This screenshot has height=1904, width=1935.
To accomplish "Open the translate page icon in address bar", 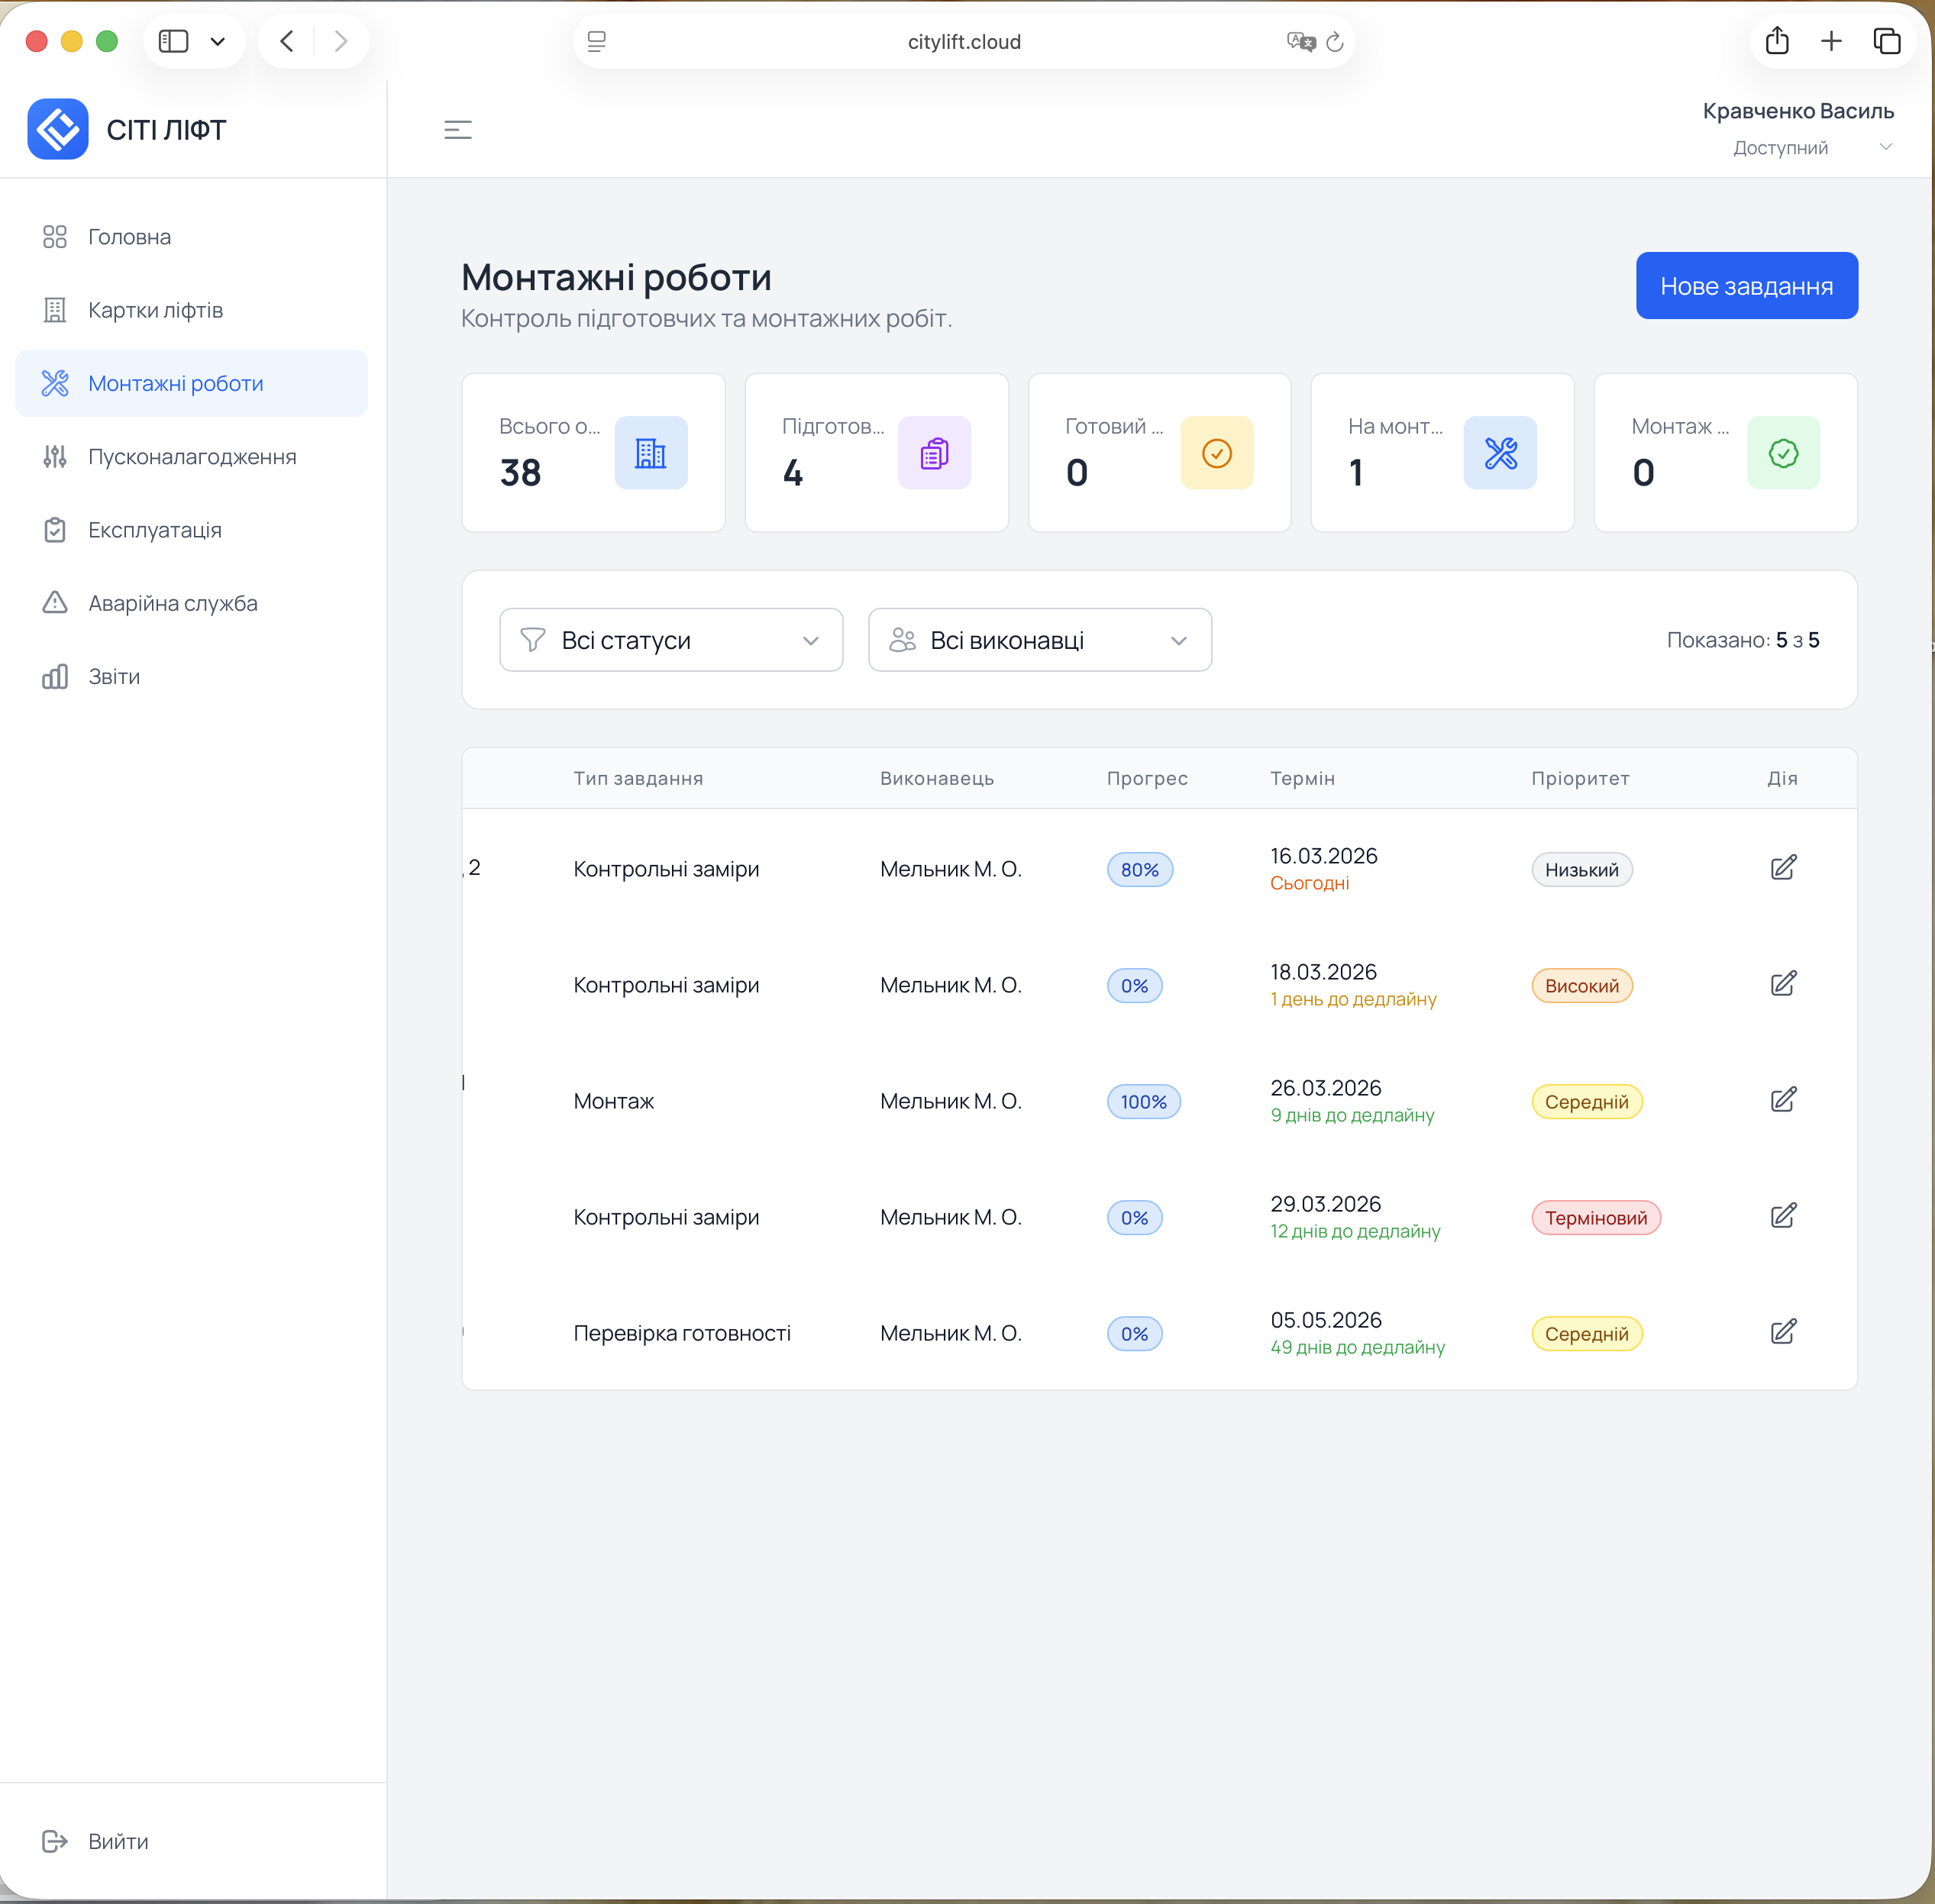I will [x=1300, y=42].
